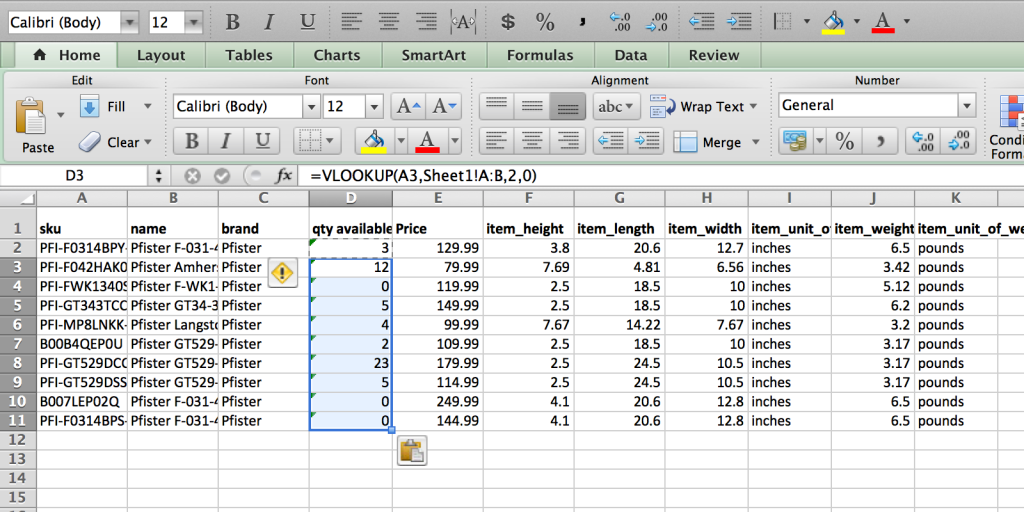The width and height of the screenshot is (1024, 512).
Task: Decrease font size in Font group
Action: point(444,106)
